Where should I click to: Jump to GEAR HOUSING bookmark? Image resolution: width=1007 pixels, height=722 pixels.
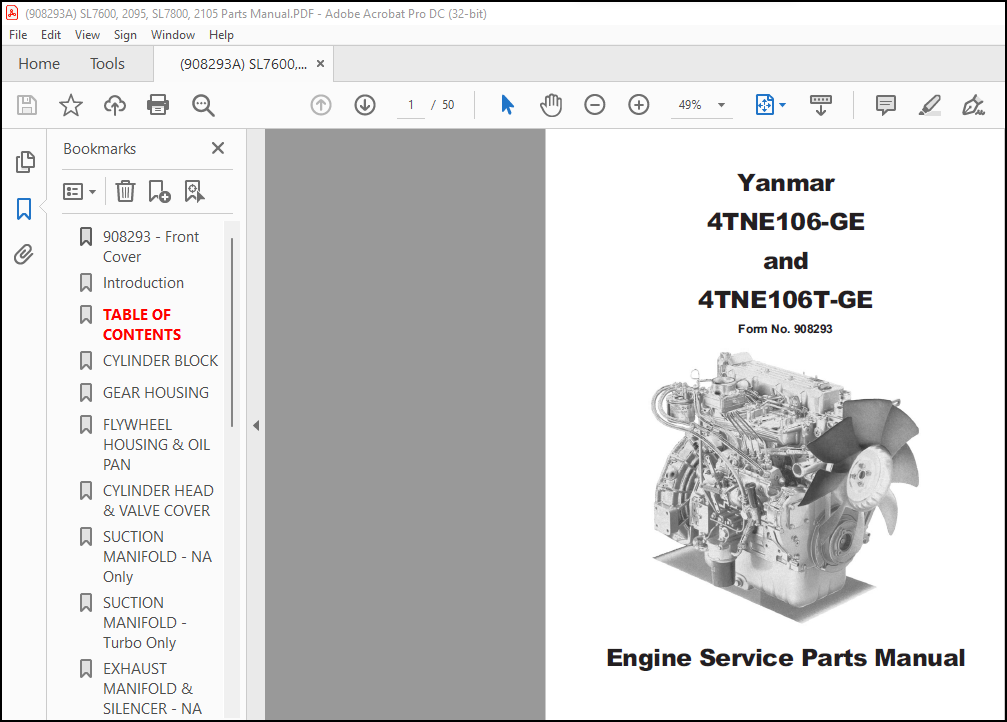(155, 392)
